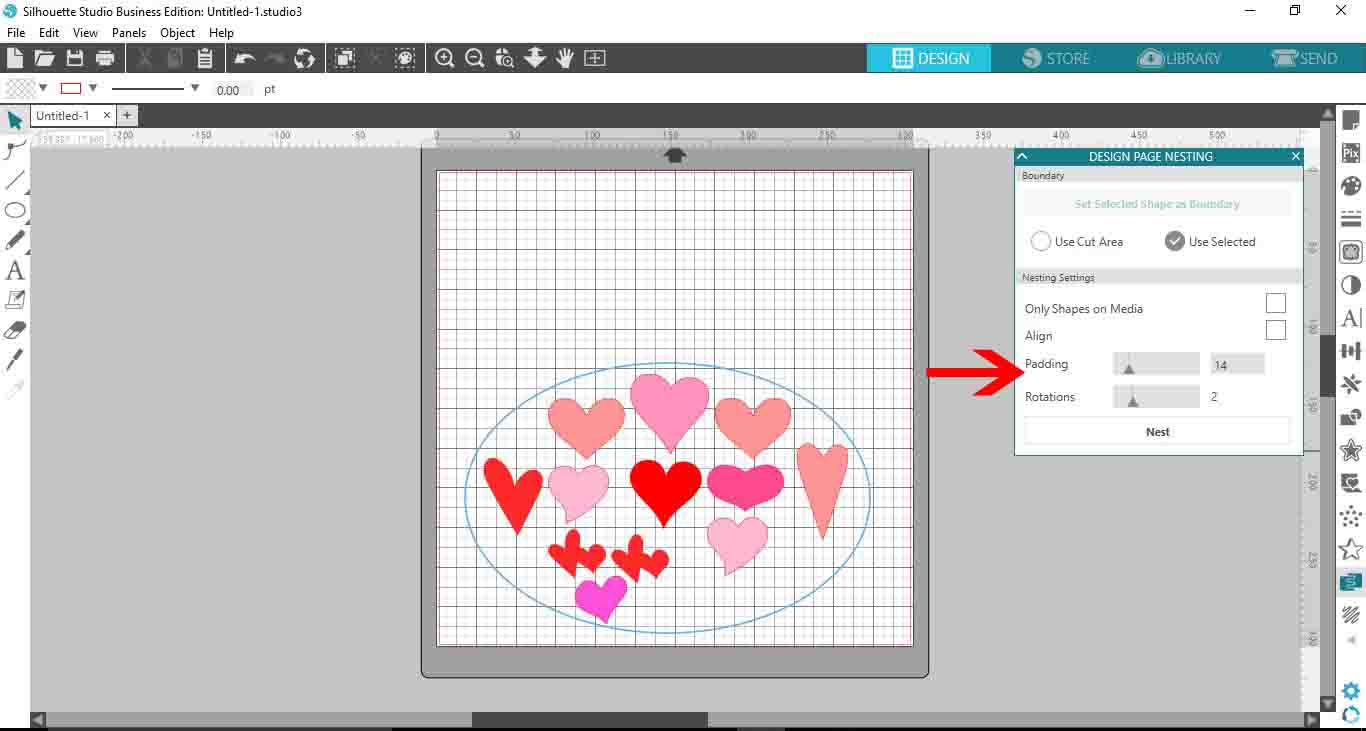
Task: Undo the last action
Action: pos(245,58)
